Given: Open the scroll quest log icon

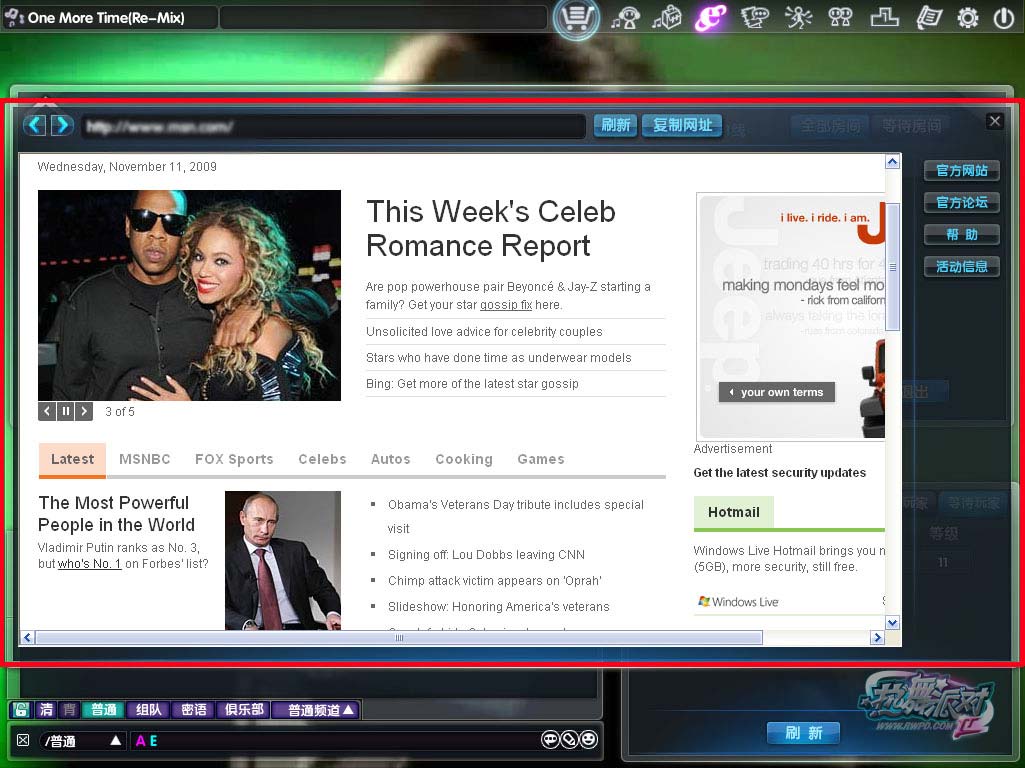Looking at the screenshot, I should 928,18.
